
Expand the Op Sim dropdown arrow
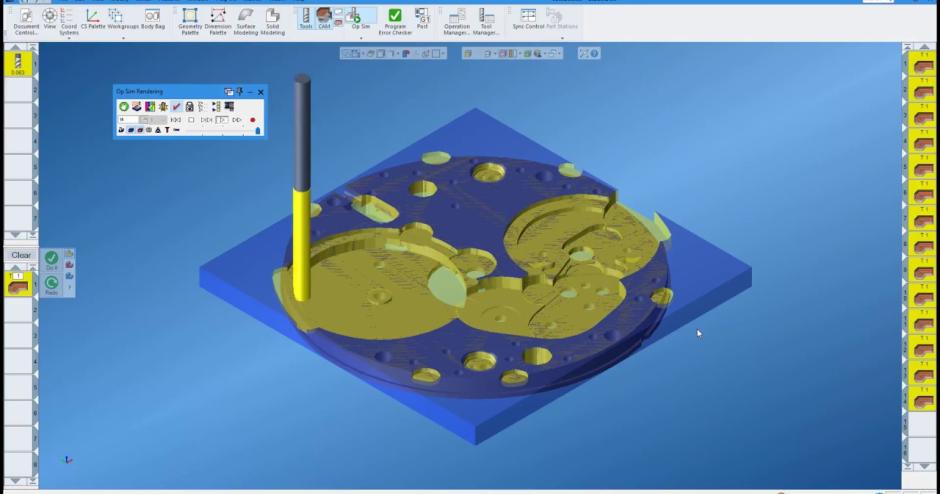pos(361,39)
